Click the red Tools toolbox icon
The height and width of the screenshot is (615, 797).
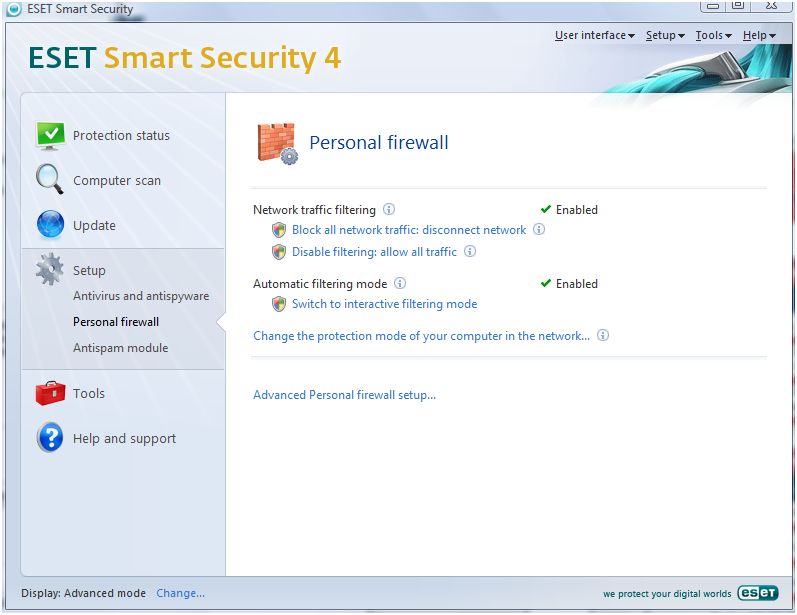click(50, 393)
